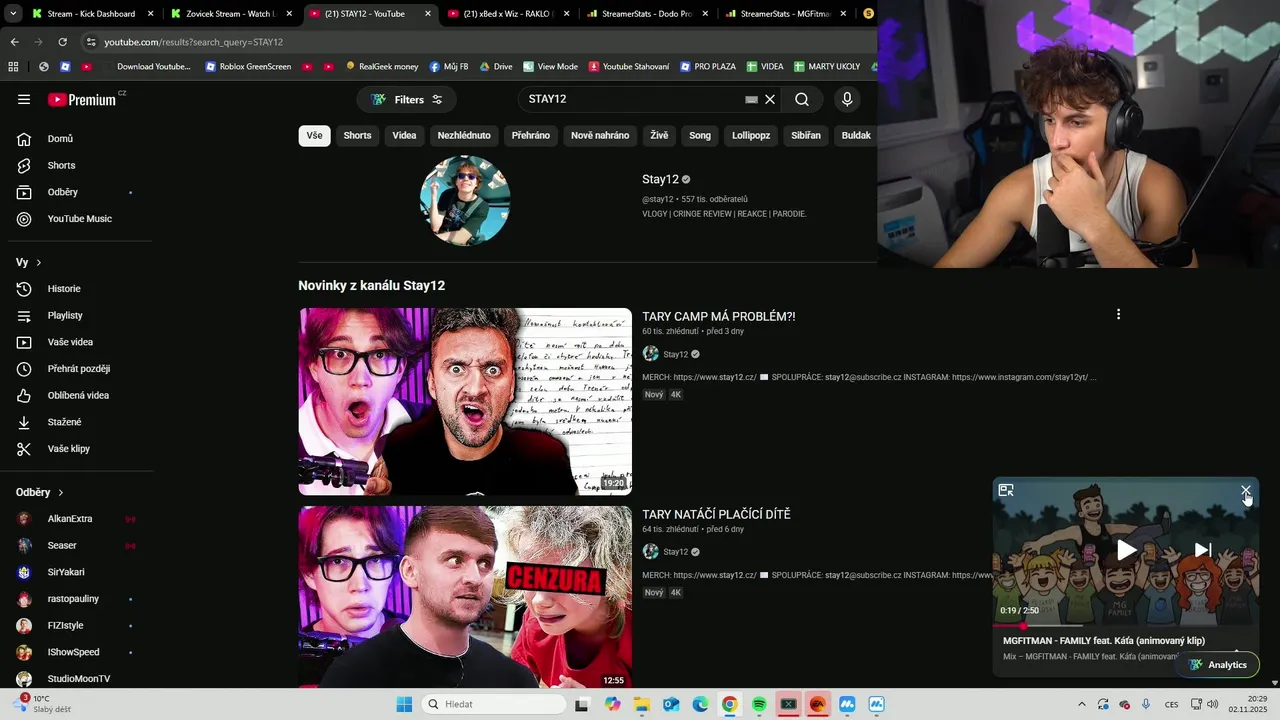The width and height of the screenshot is (1280, 720).
Task: Open the YouTube hamburger guide menu
Action: click(24, 99)
